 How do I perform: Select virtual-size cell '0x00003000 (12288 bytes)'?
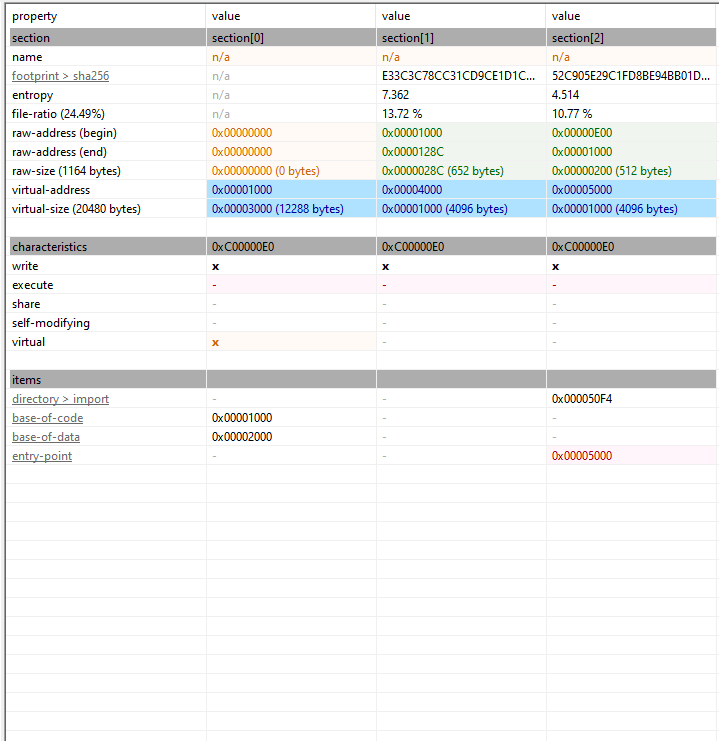pos(277,209)
